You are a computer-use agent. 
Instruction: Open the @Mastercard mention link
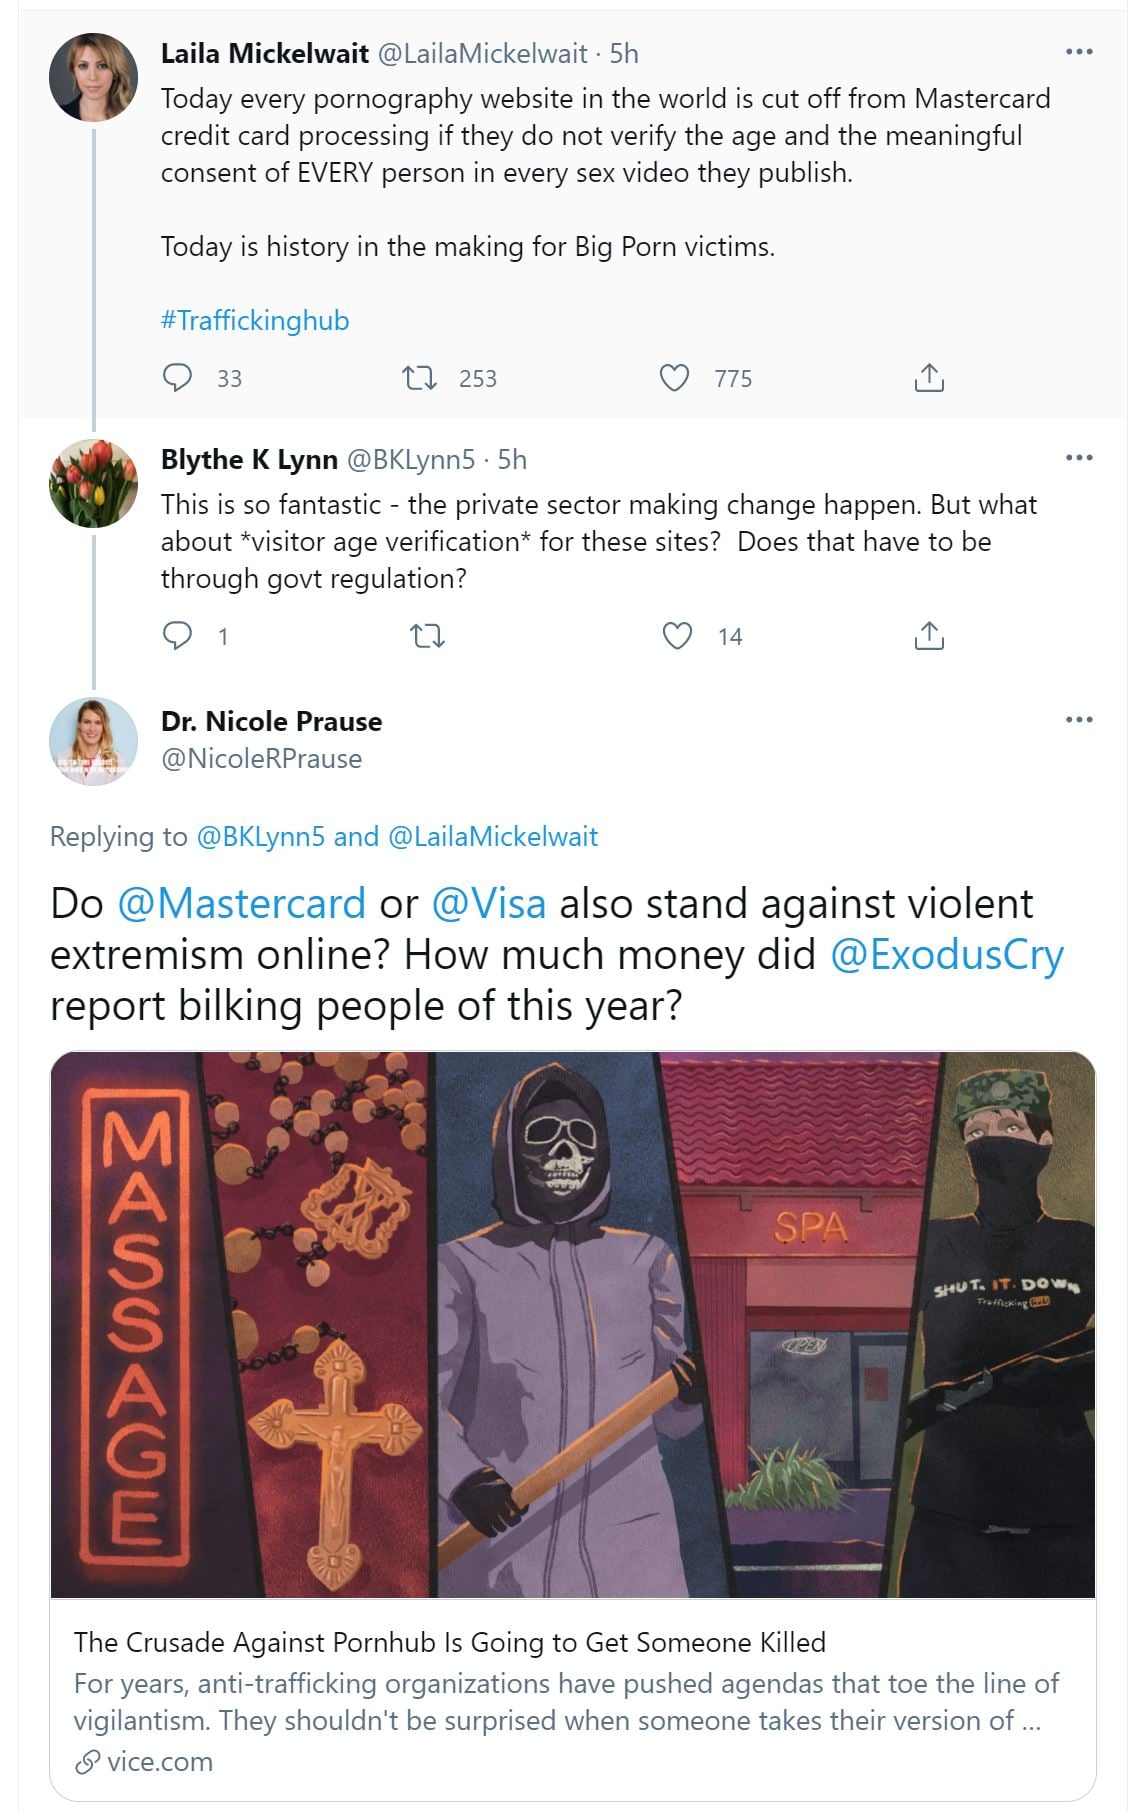[241, 904]
